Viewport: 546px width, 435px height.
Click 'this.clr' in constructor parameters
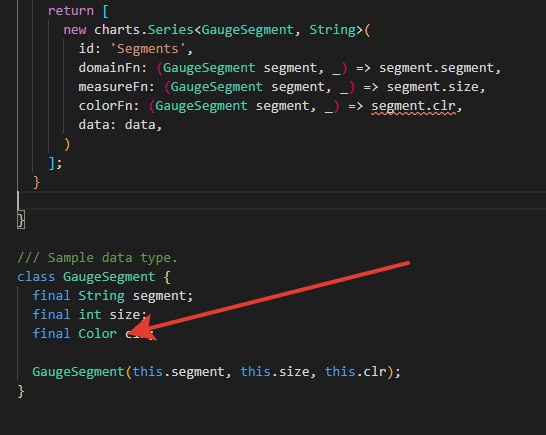(356, 372)
